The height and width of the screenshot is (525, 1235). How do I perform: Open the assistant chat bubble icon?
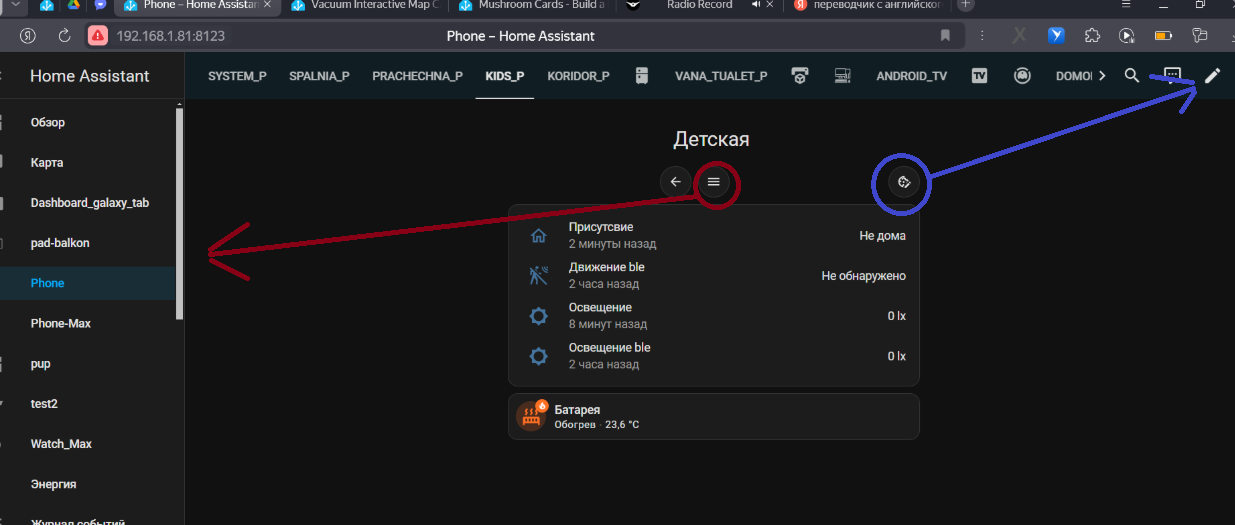pos(1172,75)
